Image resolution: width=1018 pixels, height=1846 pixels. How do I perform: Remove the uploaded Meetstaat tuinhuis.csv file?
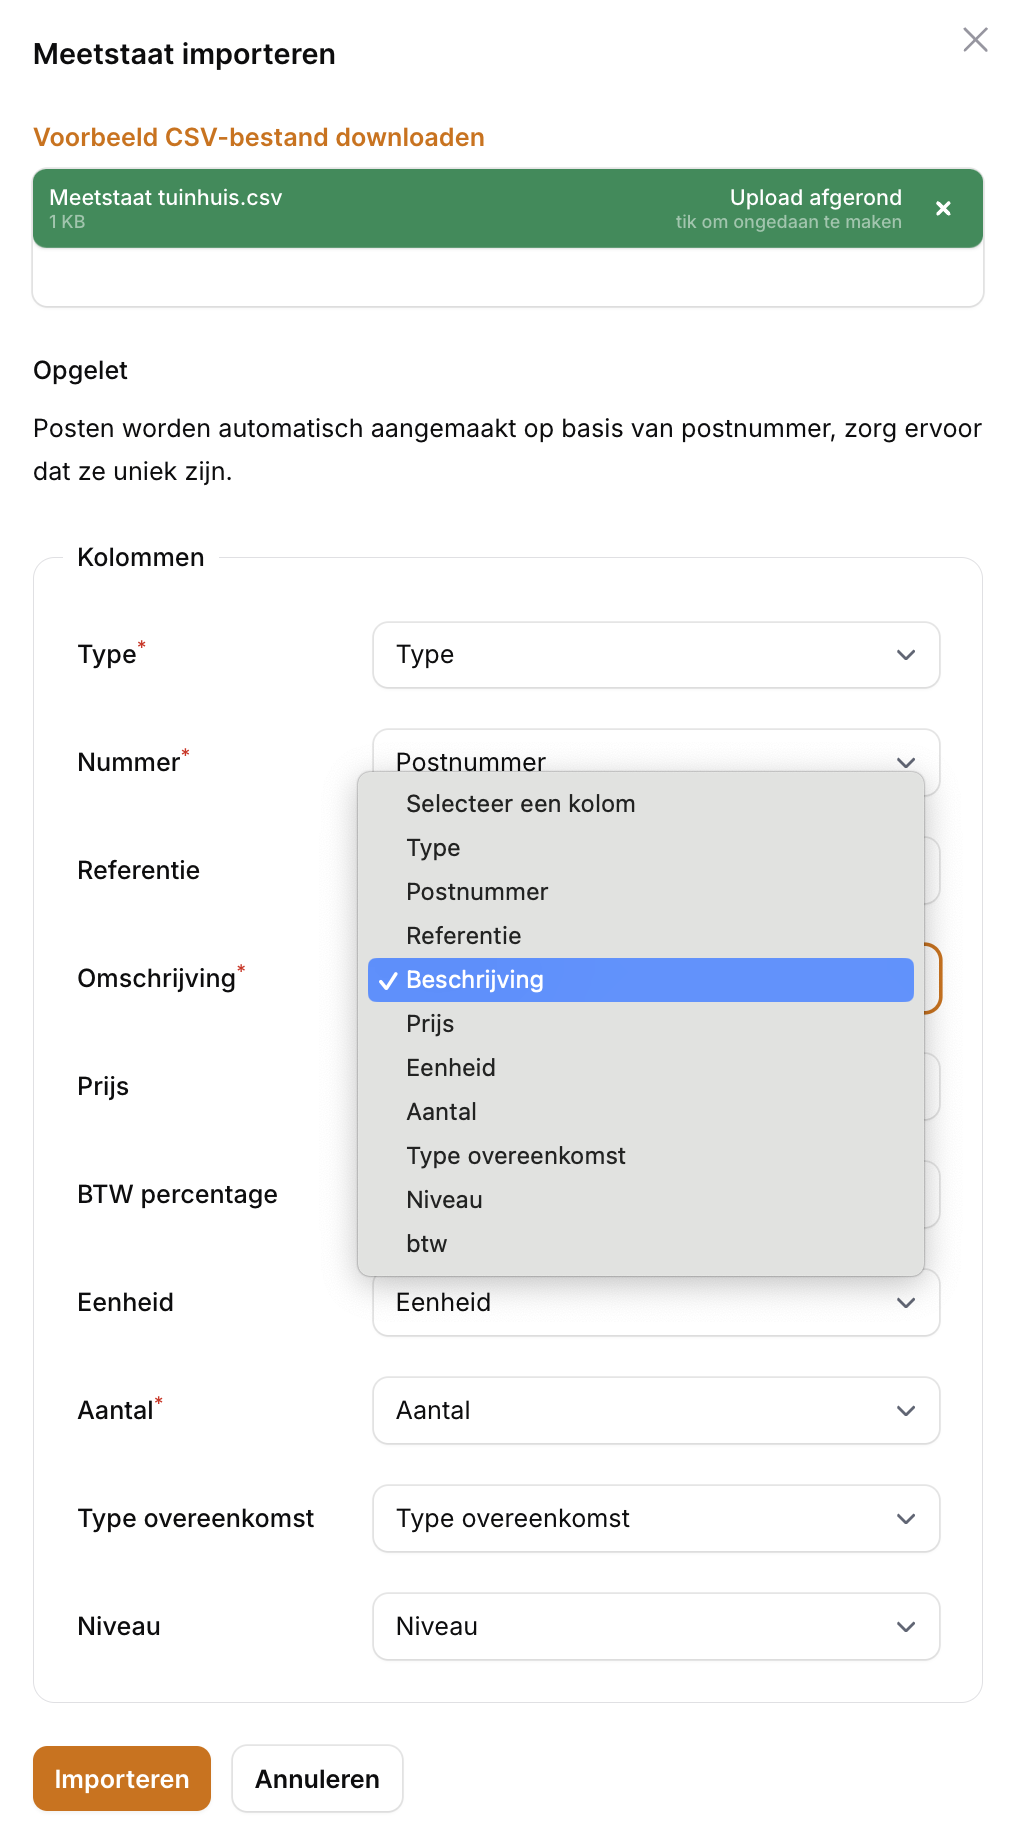(x=943, y=208)
